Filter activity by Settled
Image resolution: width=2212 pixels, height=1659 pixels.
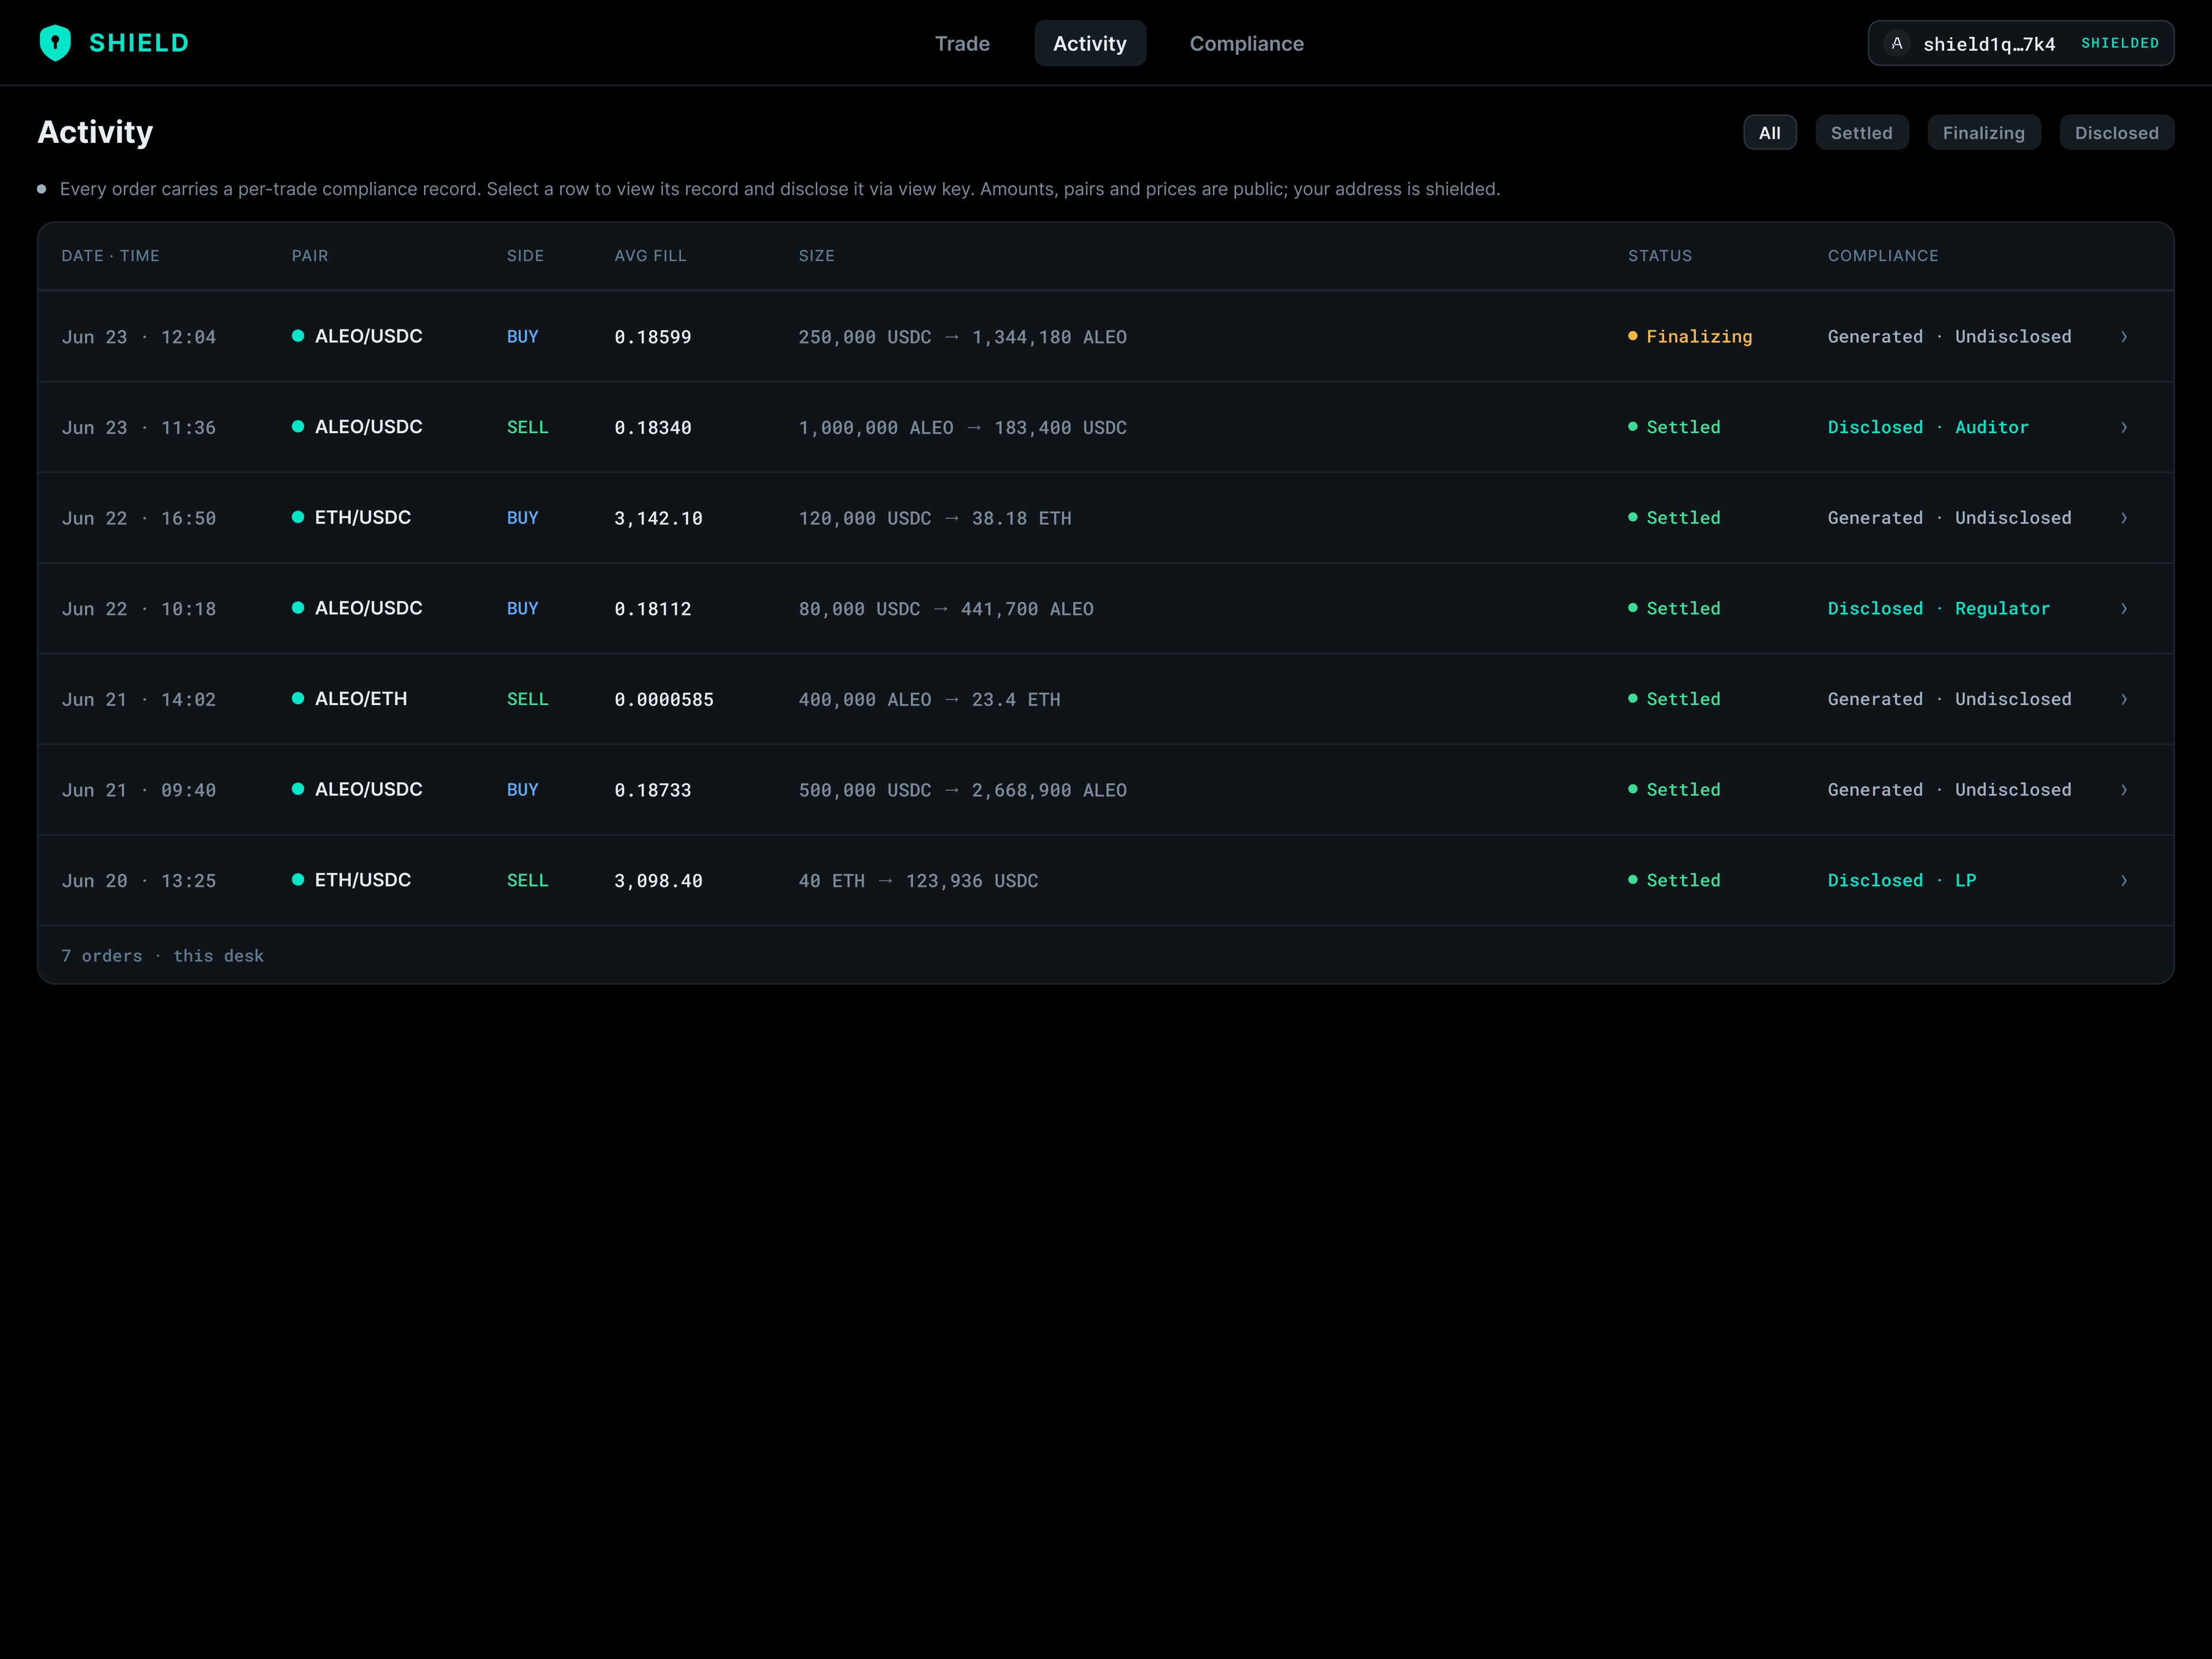click(x=1861, y=133)
